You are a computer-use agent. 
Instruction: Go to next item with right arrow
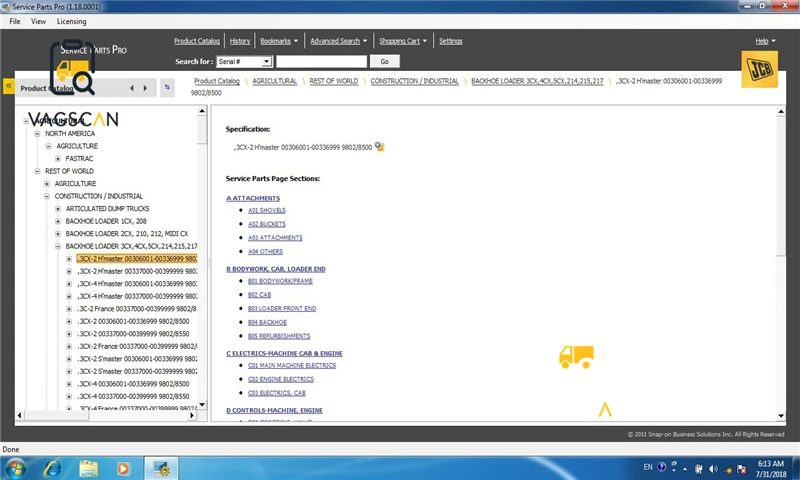tap(145, 88)
